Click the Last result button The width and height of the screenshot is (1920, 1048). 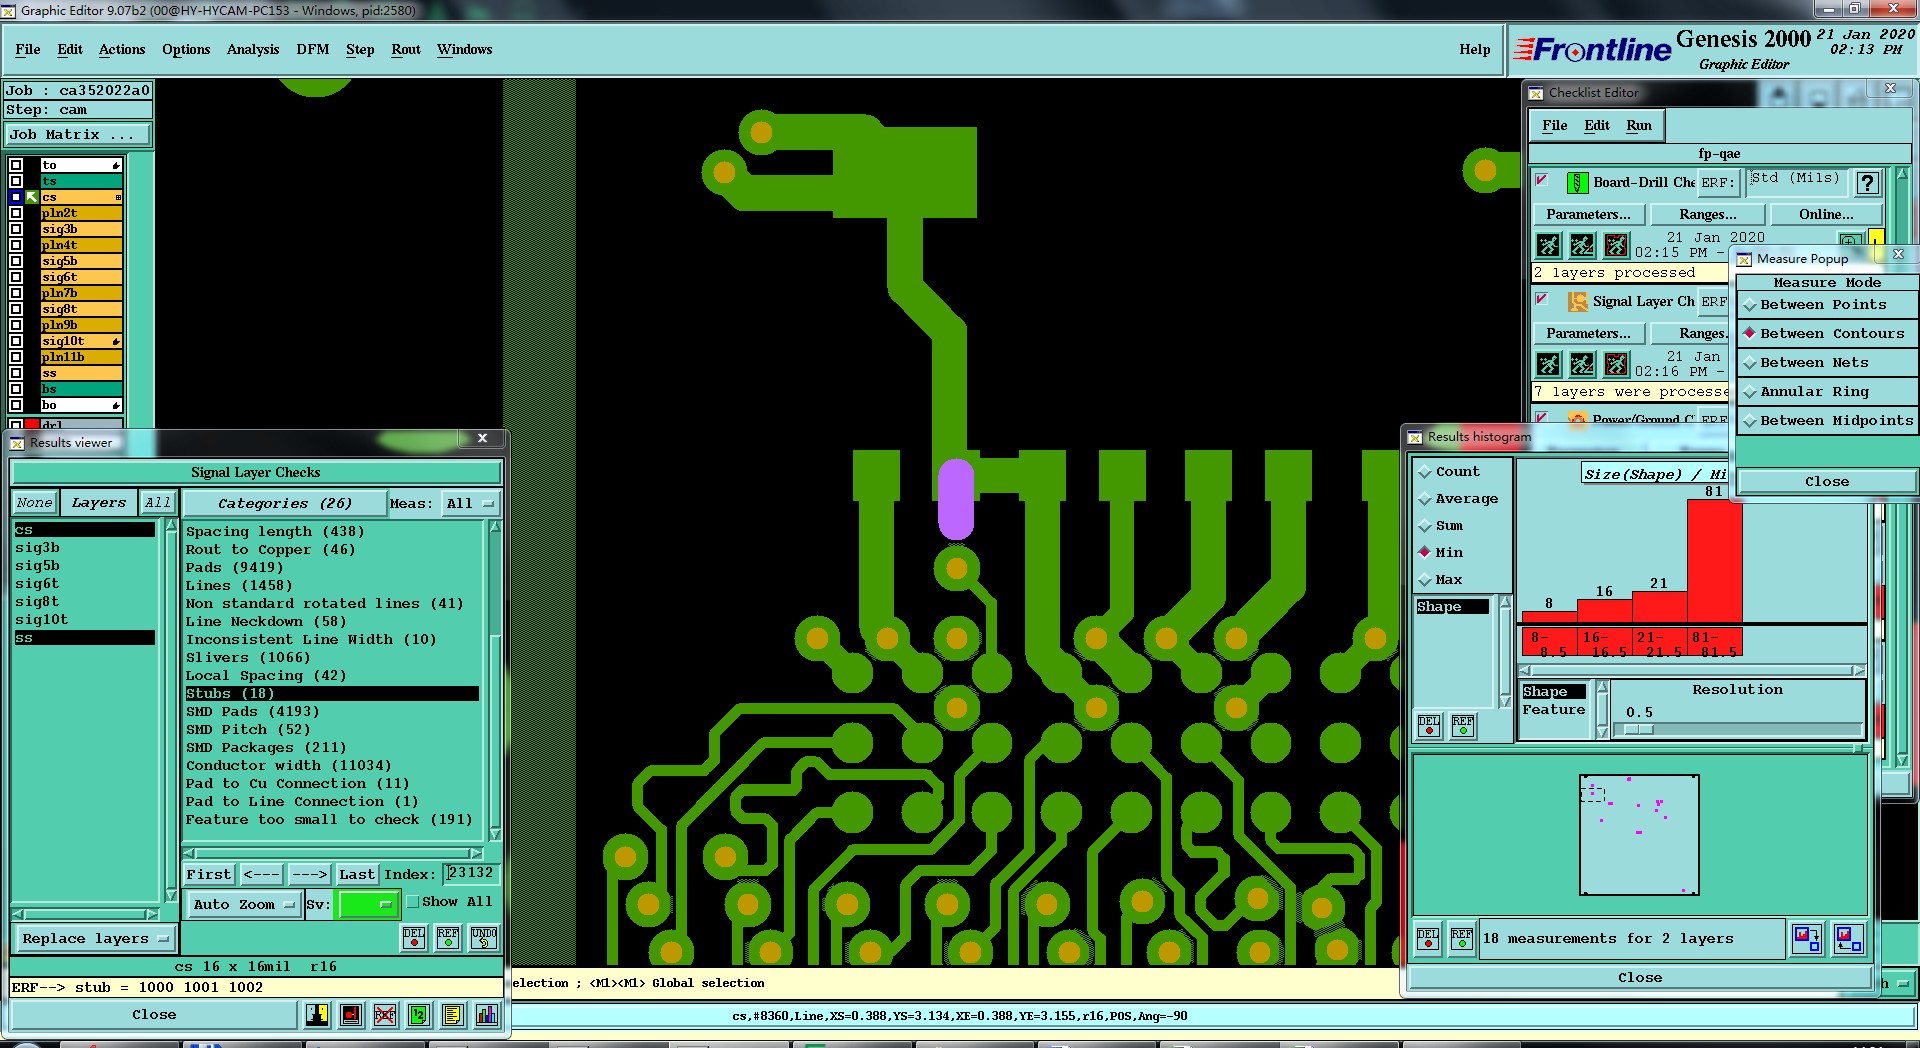click(356, 874)
